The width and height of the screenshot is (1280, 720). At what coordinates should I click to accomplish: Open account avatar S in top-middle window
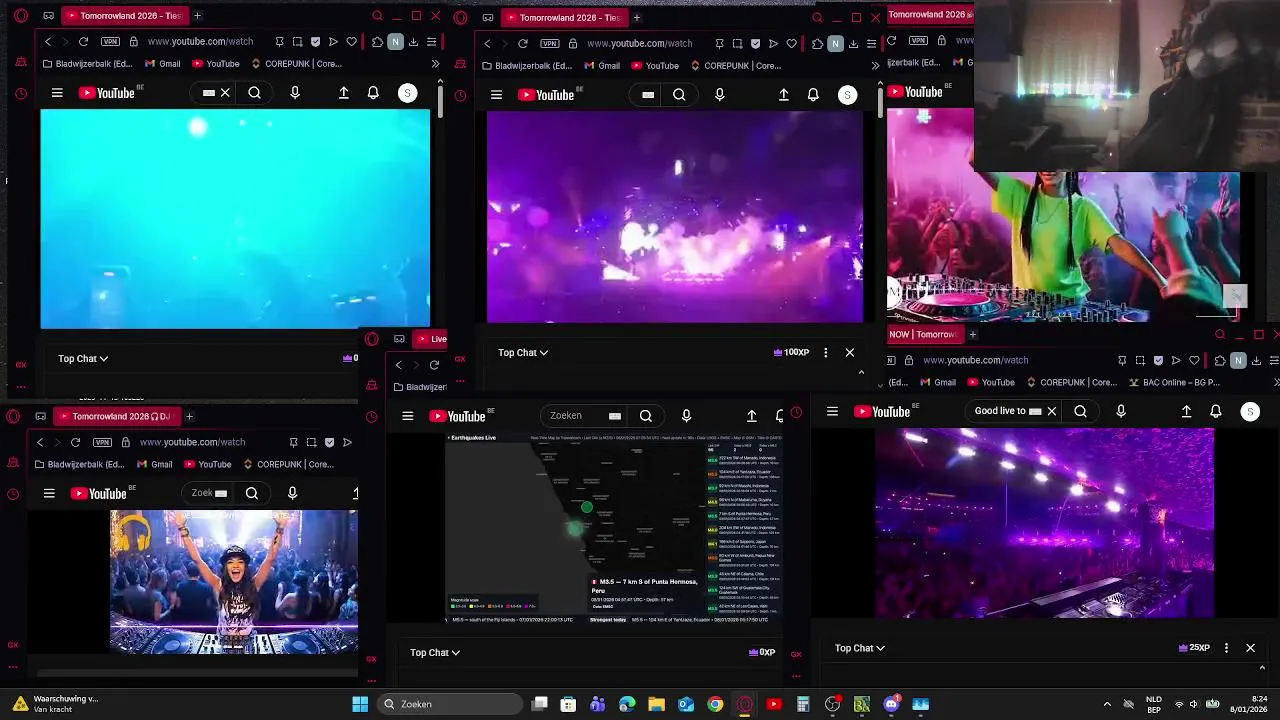pos(847,95)
